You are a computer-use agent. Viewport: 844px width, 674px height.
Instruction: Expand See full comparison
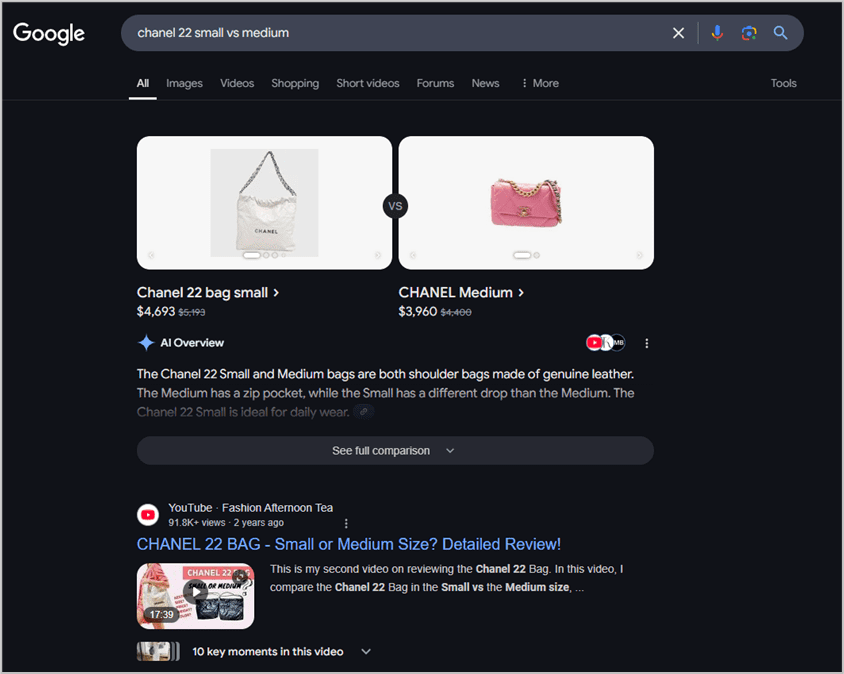pyautogui.click(x=395, y=451)
